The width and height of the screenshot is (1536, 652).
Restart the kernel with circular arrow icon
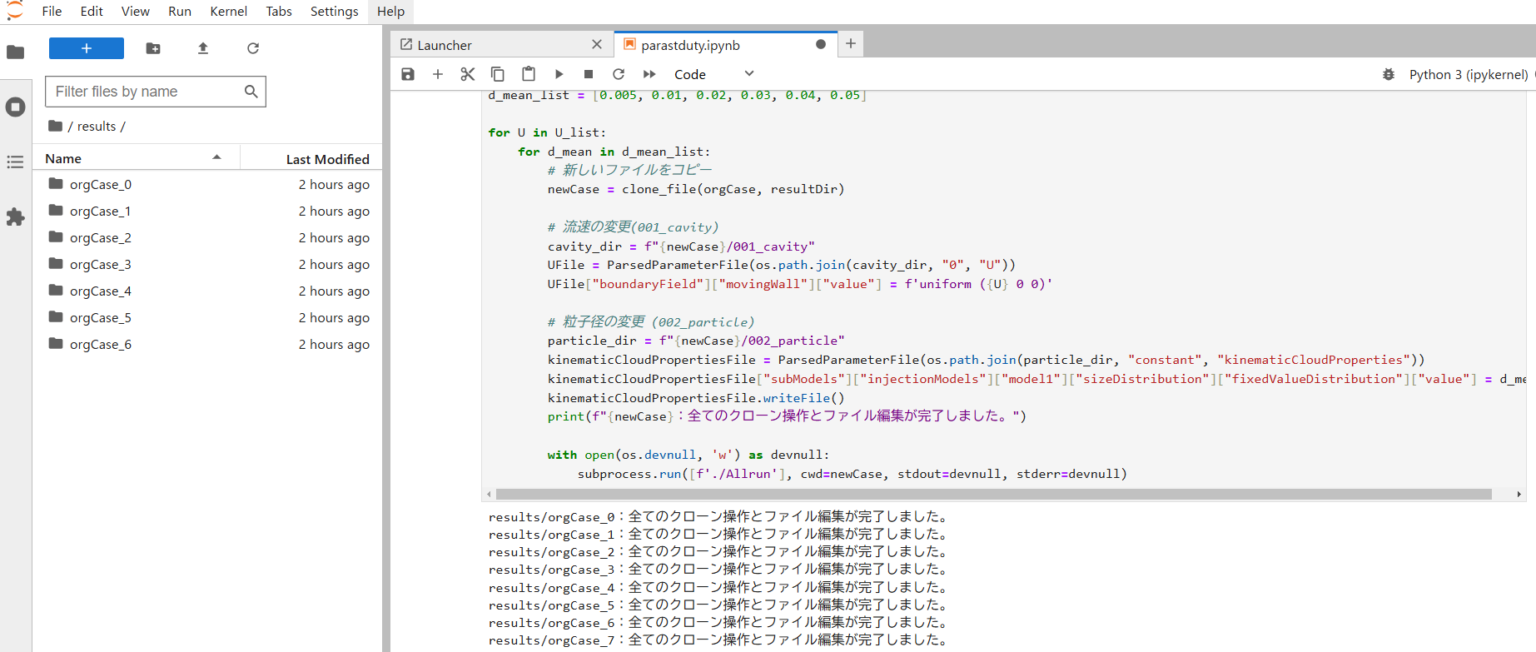click(619, 74)
